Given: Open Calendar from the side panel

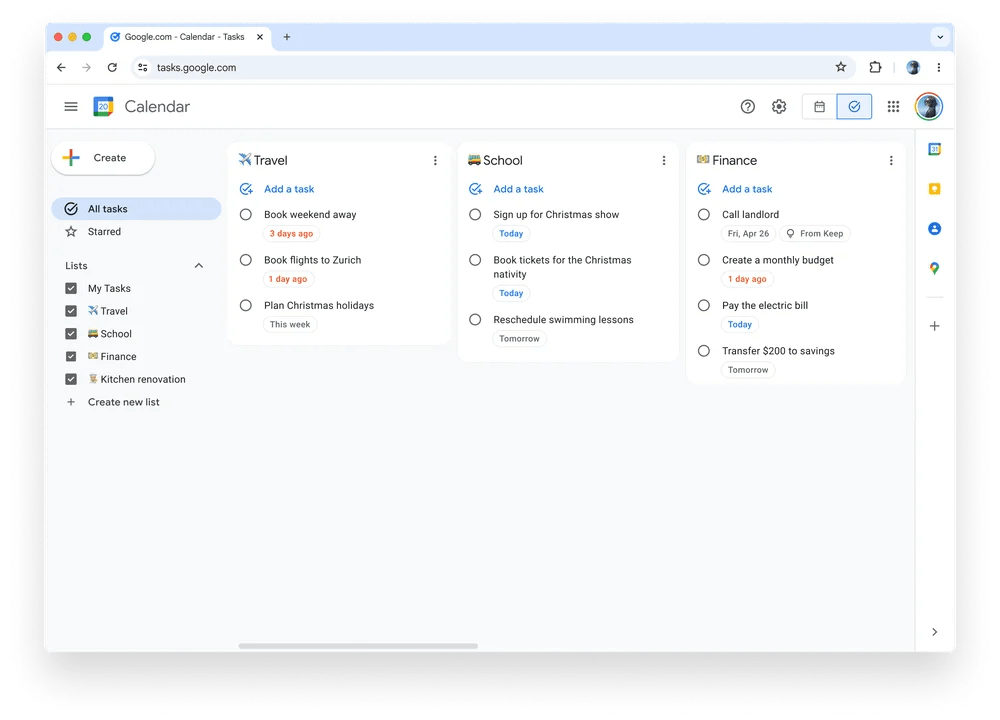Looking at the screenshot, I should pyautogui.click(x=934, y=148).
